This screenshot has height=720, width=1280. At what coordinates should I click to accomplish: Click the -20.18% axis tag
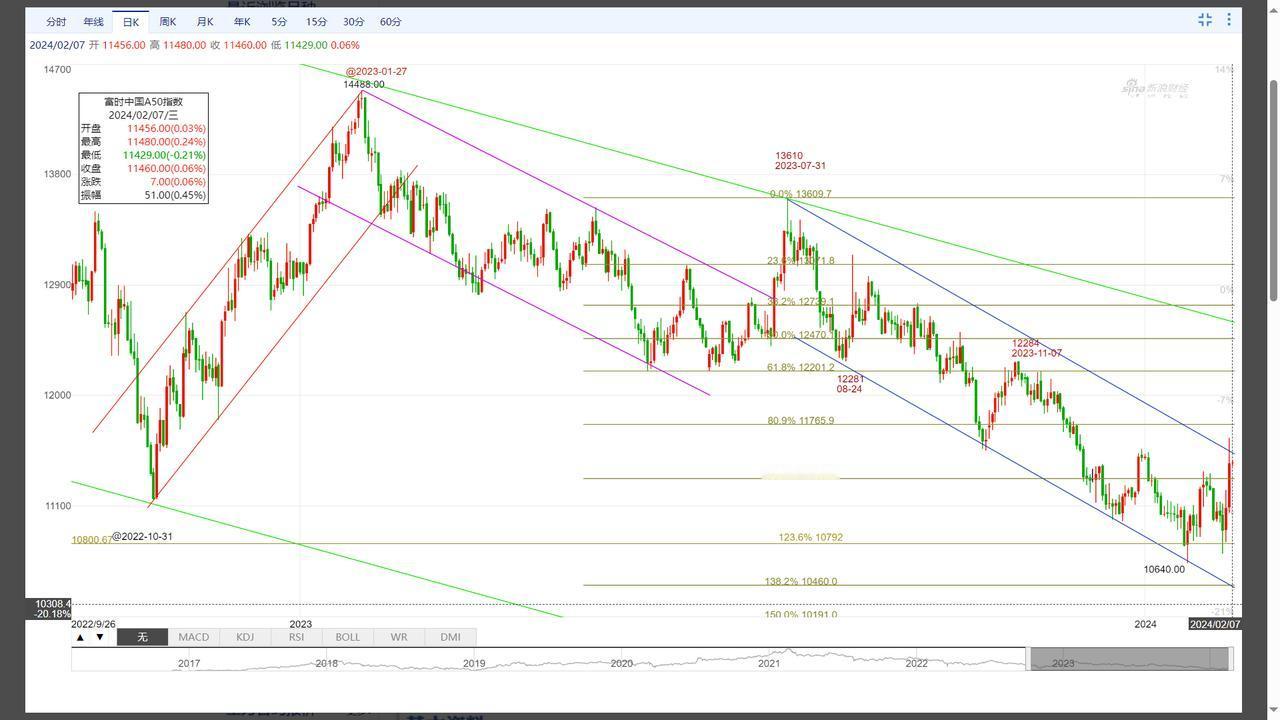[53, 614]
